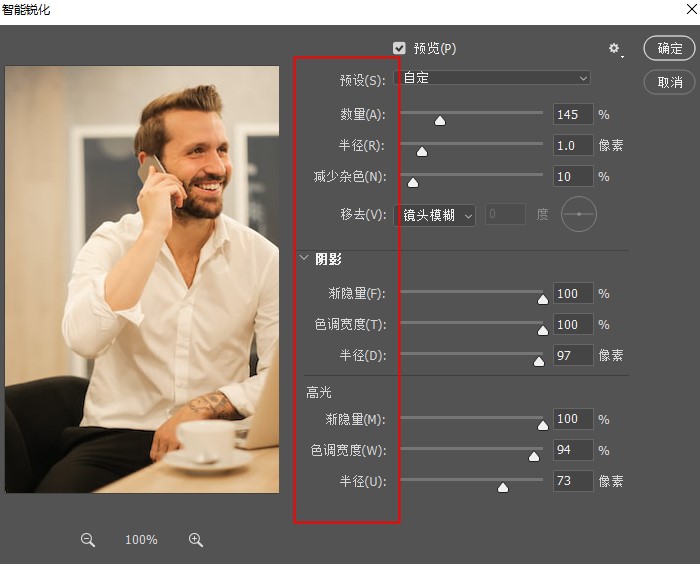This screenshot has height=564, width=700.
Task: Click the 高光 section heading
Action: click(x=319, y=393)
